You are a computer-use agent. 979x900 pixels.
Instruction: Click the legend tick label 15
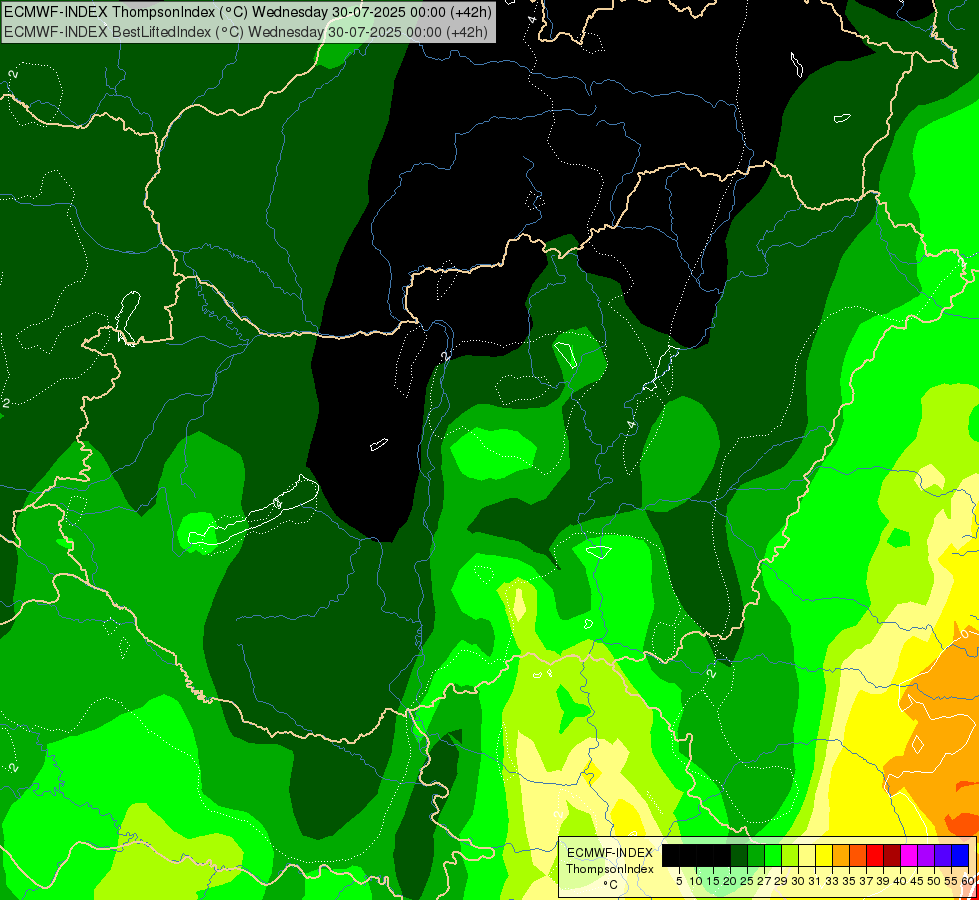coord(713,881)
